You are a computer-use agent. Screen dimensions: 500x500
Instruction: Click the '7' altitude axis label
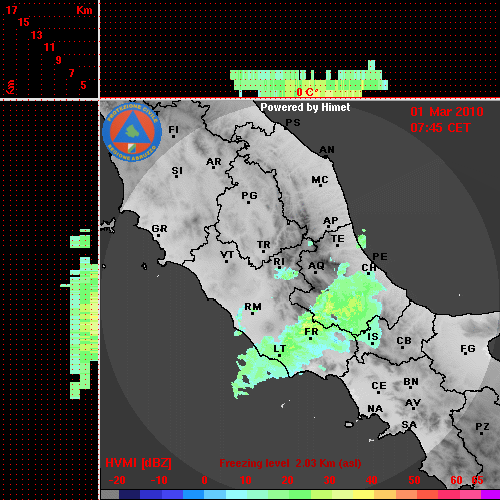tap(71, 73)
